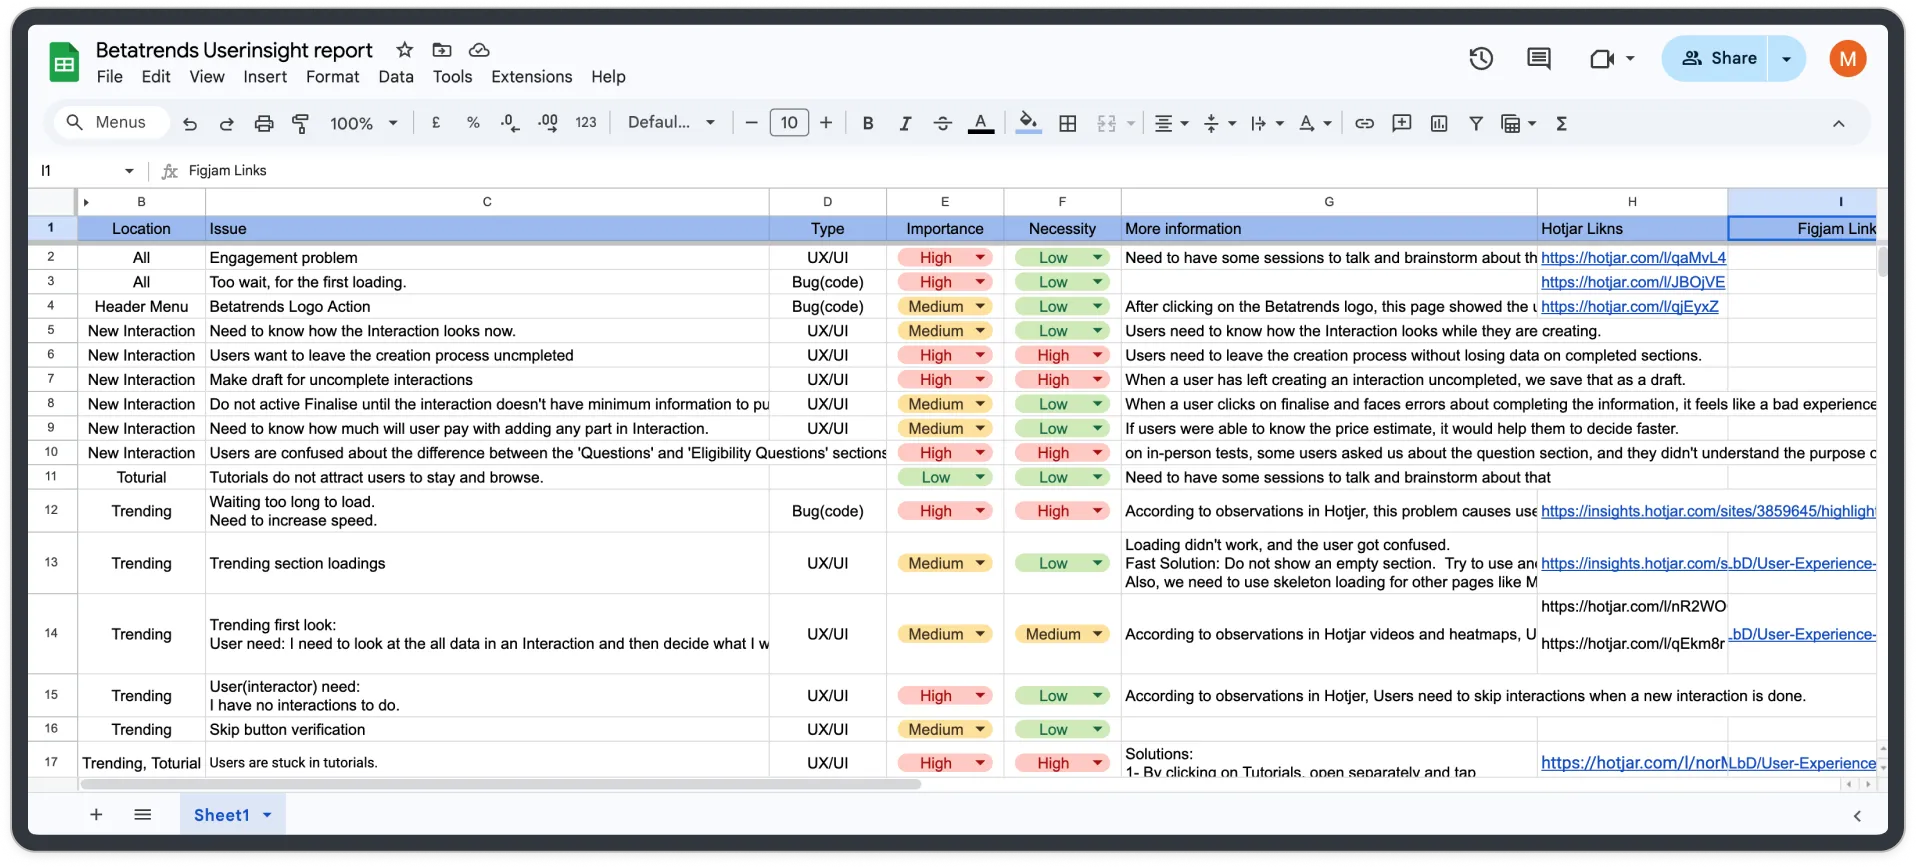Open the comments panel icon
1916x867 pixels.
pos(1539,59)
